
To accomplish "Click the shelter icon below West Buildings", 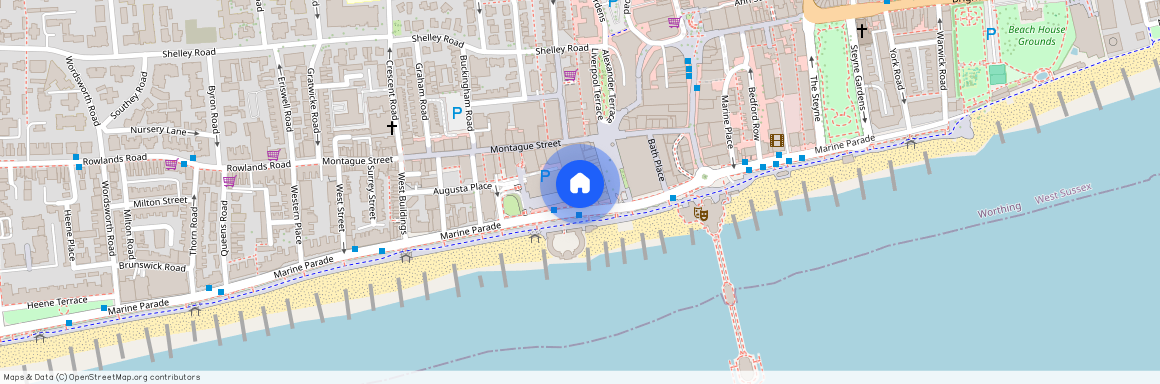I will point(405,257).
